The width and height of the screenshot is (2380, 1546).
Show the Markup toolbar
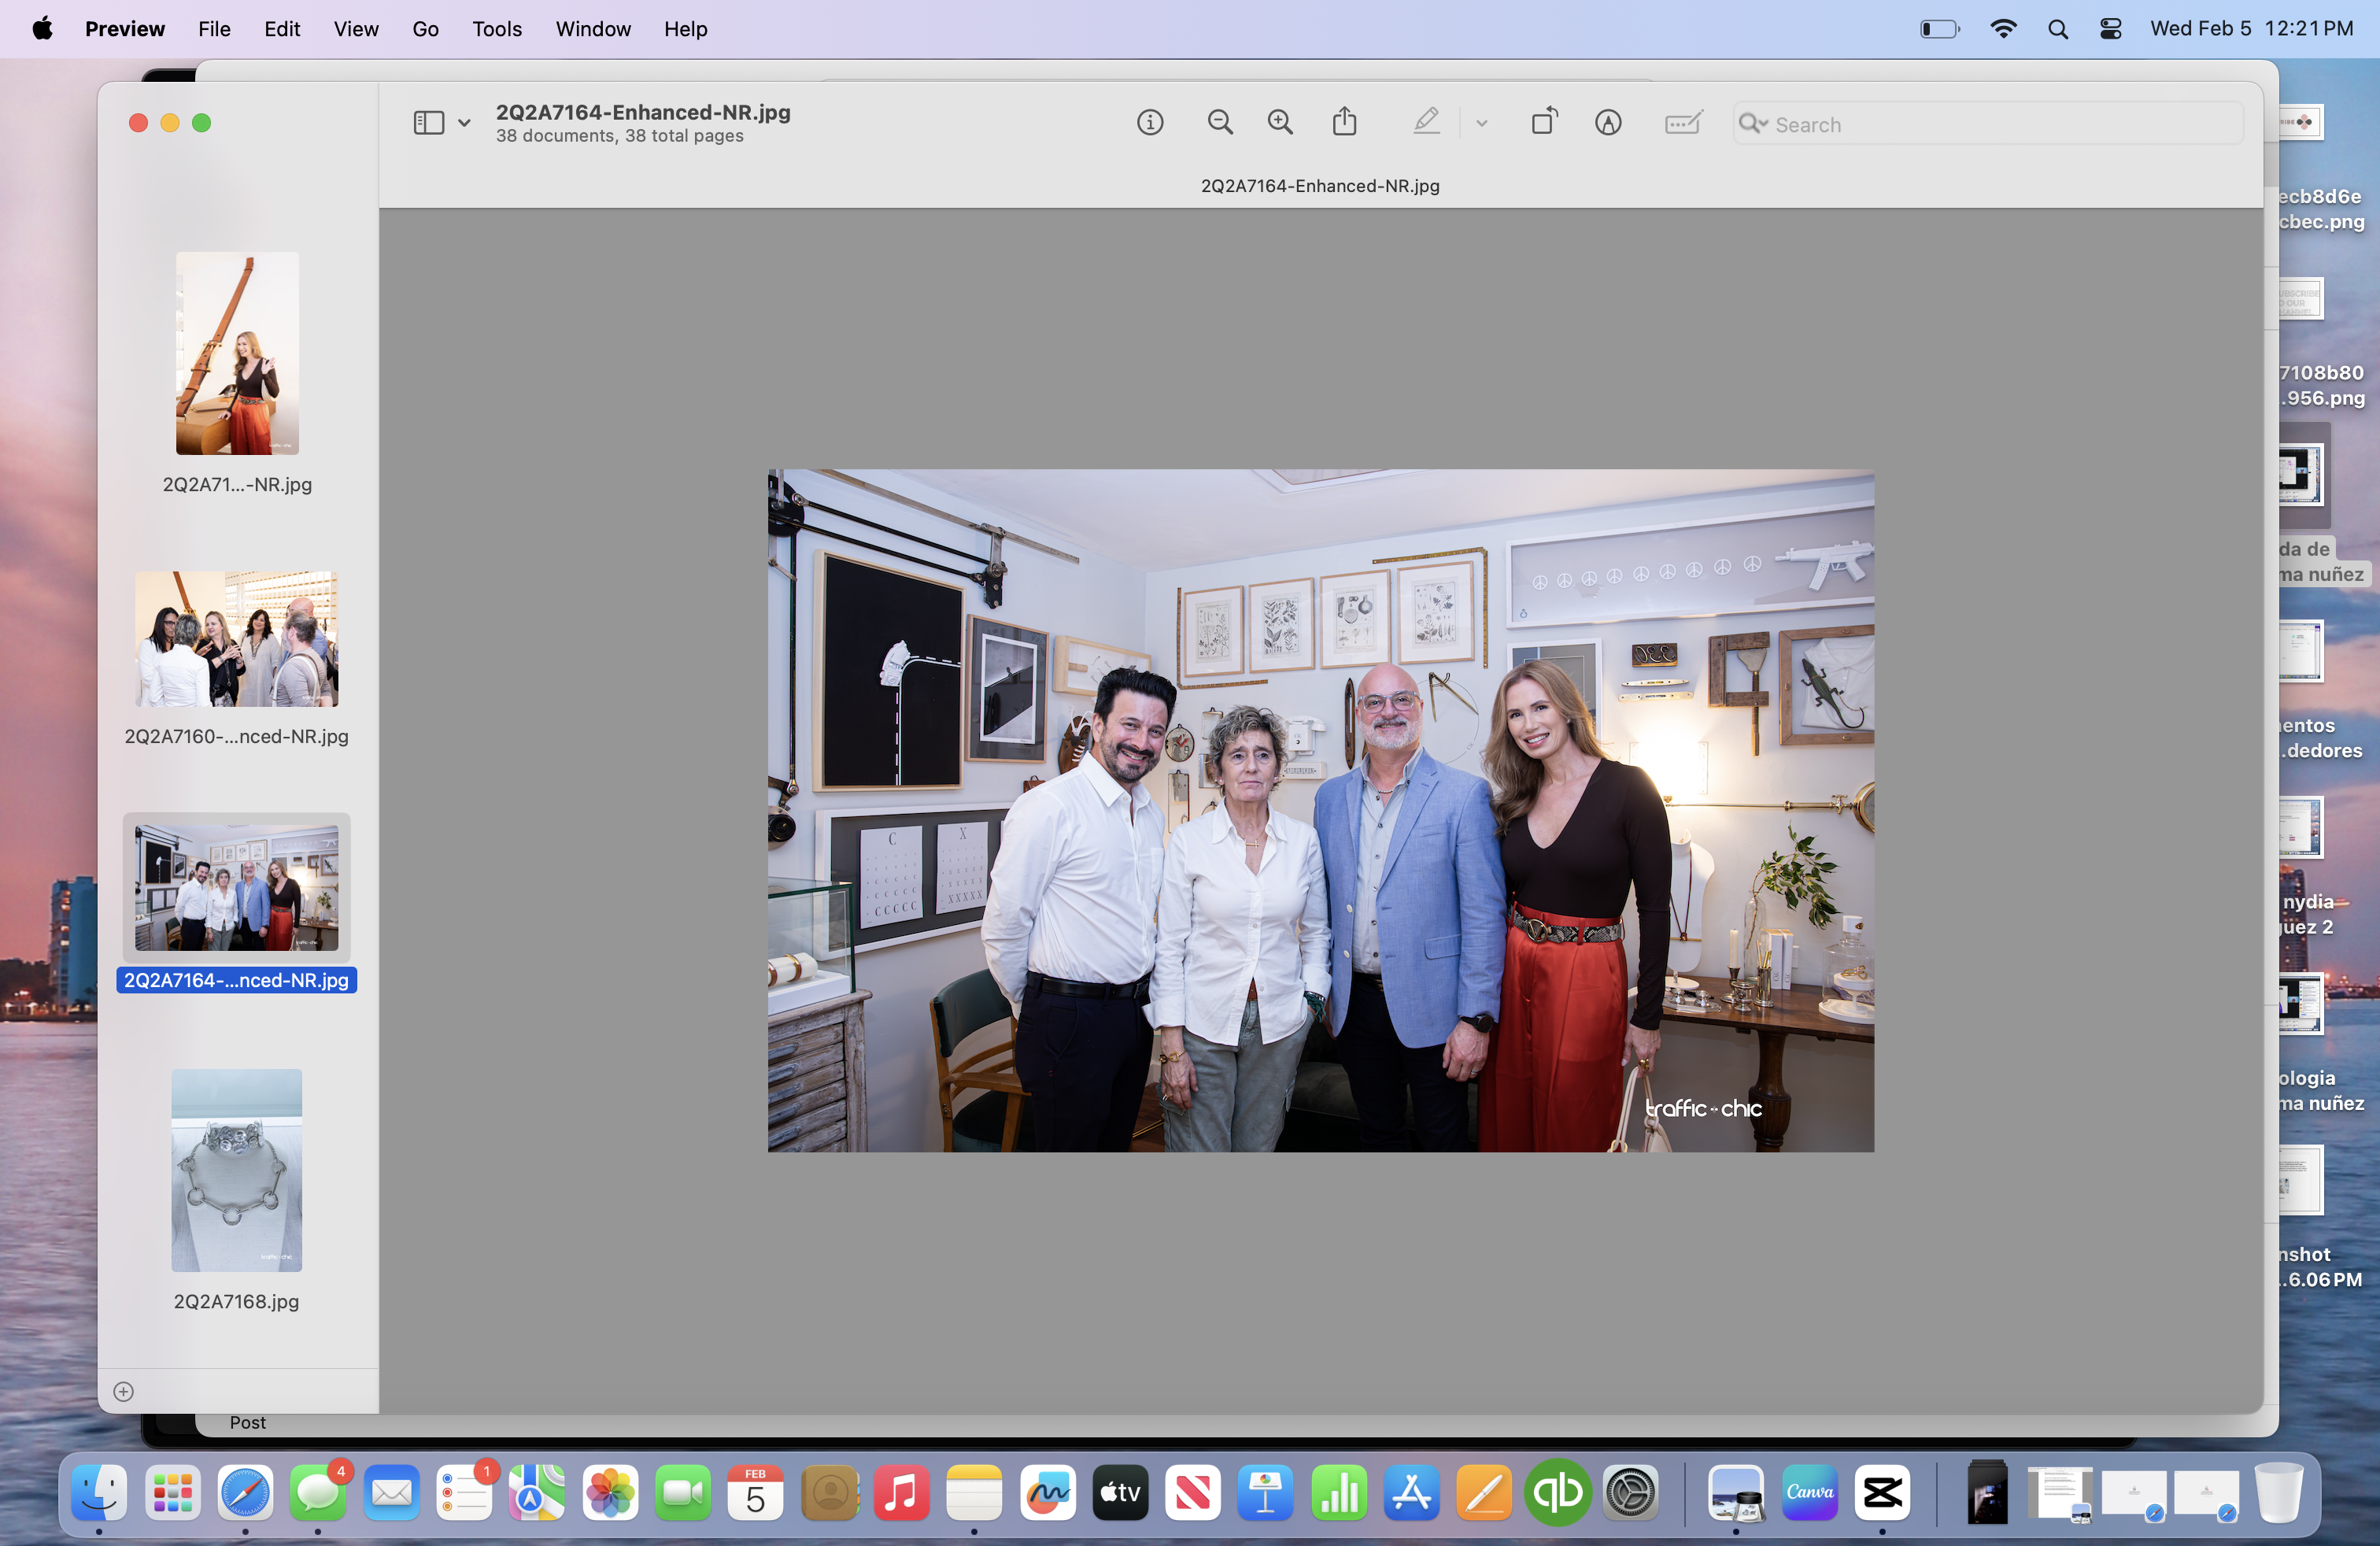[x=1607, y=123]
